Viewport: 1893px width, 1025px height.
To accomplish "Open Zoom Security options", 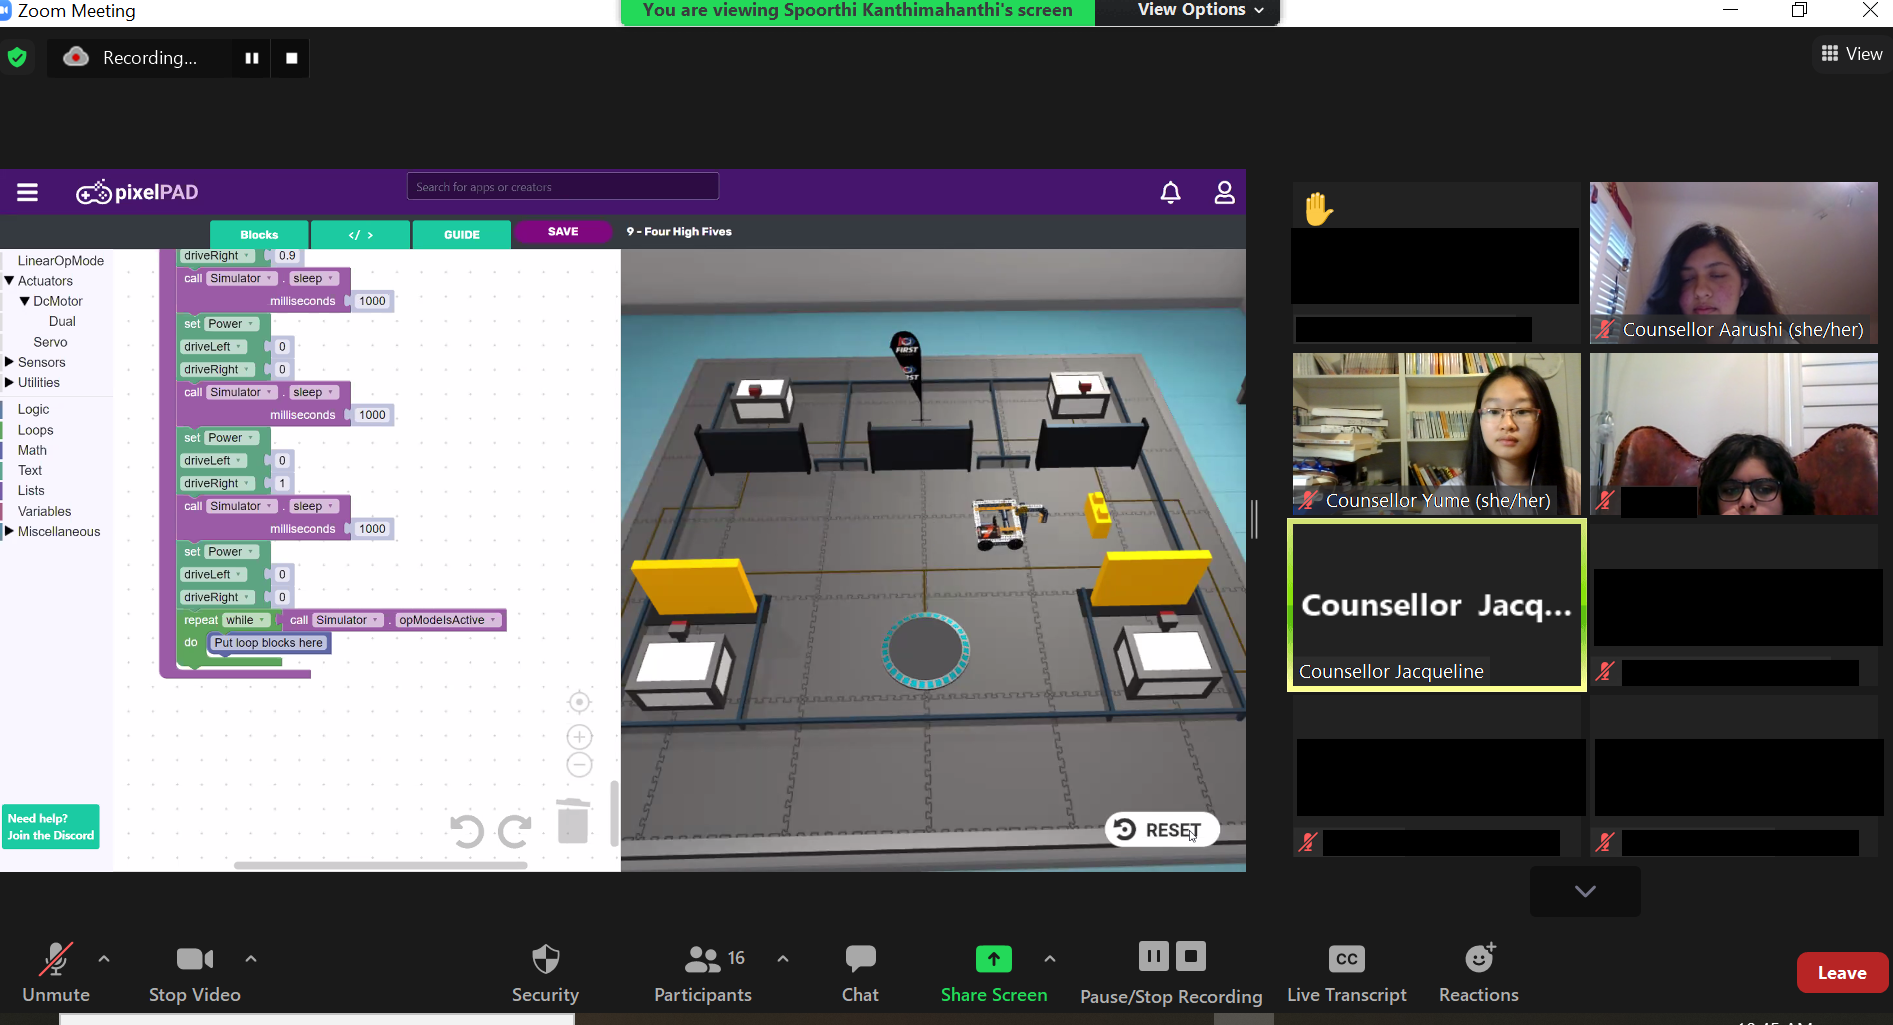I will coord(545,972).
